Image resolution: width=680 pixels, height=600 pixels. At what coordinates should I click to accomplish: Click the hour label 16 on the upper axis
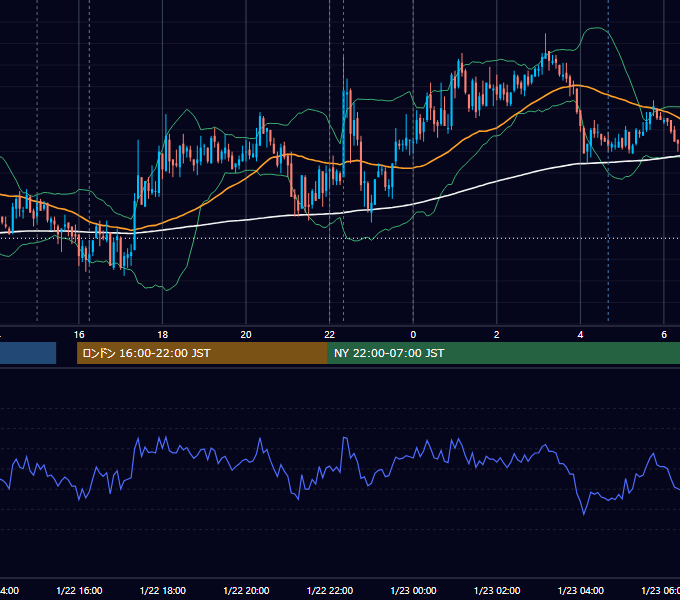click(79, 335)
